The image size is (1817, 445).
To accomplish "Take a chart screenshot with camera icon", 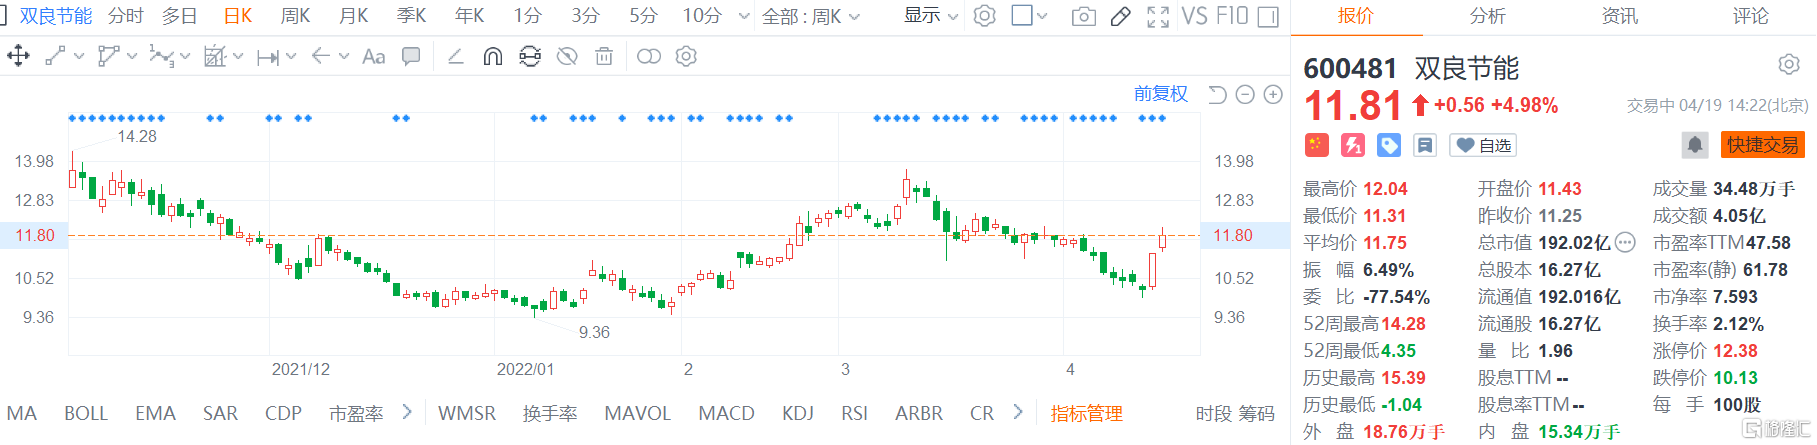I will [x=1083, y=16].
